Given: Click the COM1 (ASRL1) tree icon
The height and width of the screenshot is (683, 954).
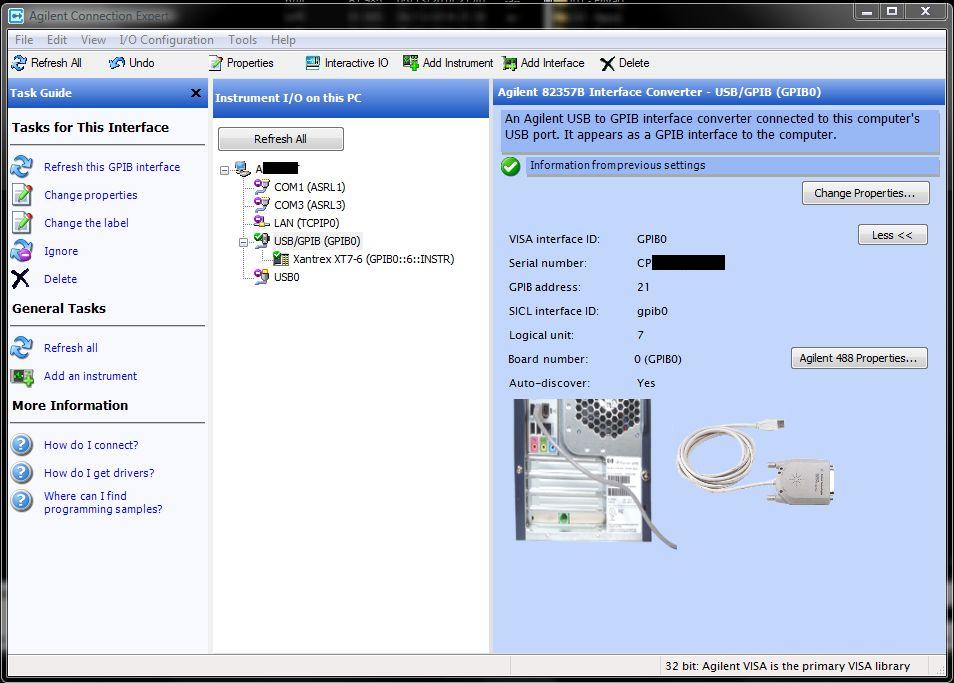Looking at the screenshot, I should pos(262,186).
